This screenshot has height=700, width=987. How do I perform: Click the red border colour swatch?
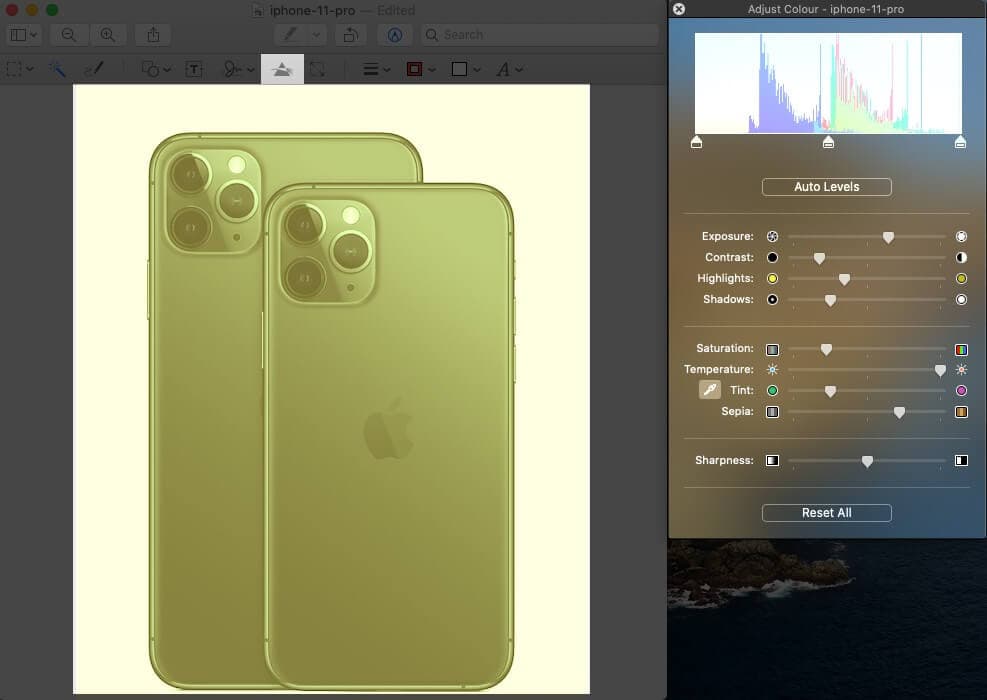(414, 69)
